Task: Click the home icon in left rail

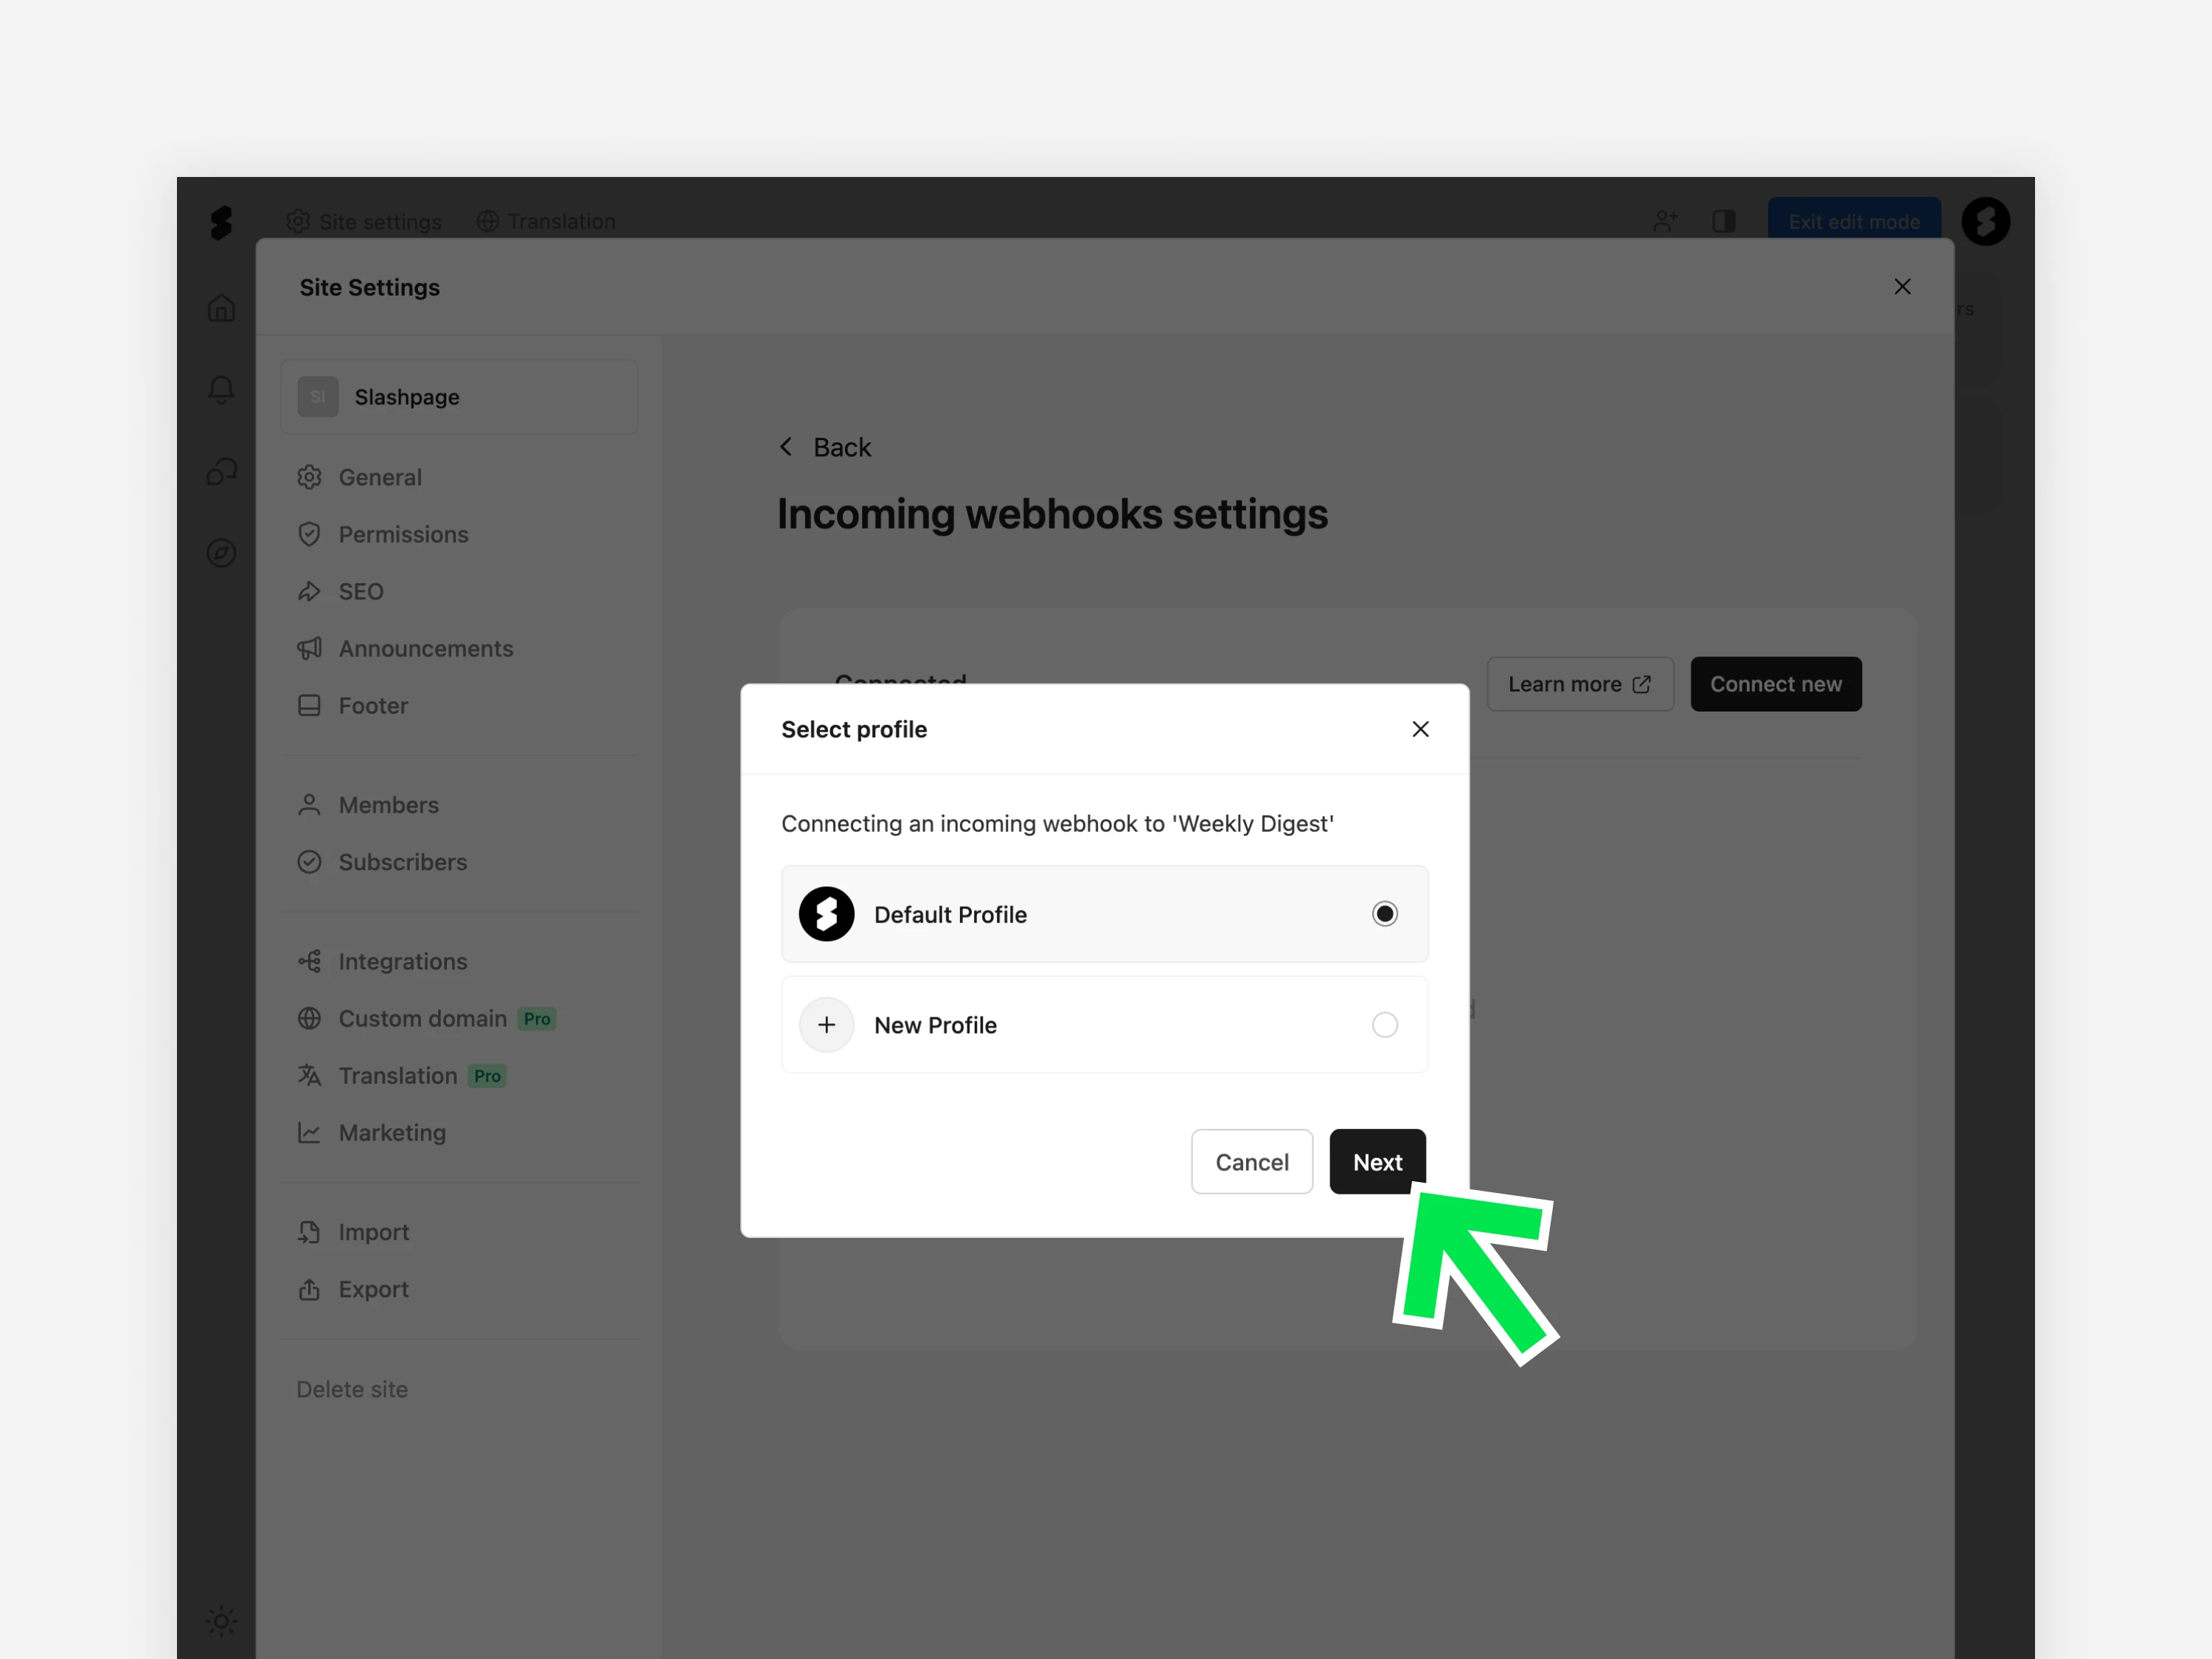Action: [221, 307]
